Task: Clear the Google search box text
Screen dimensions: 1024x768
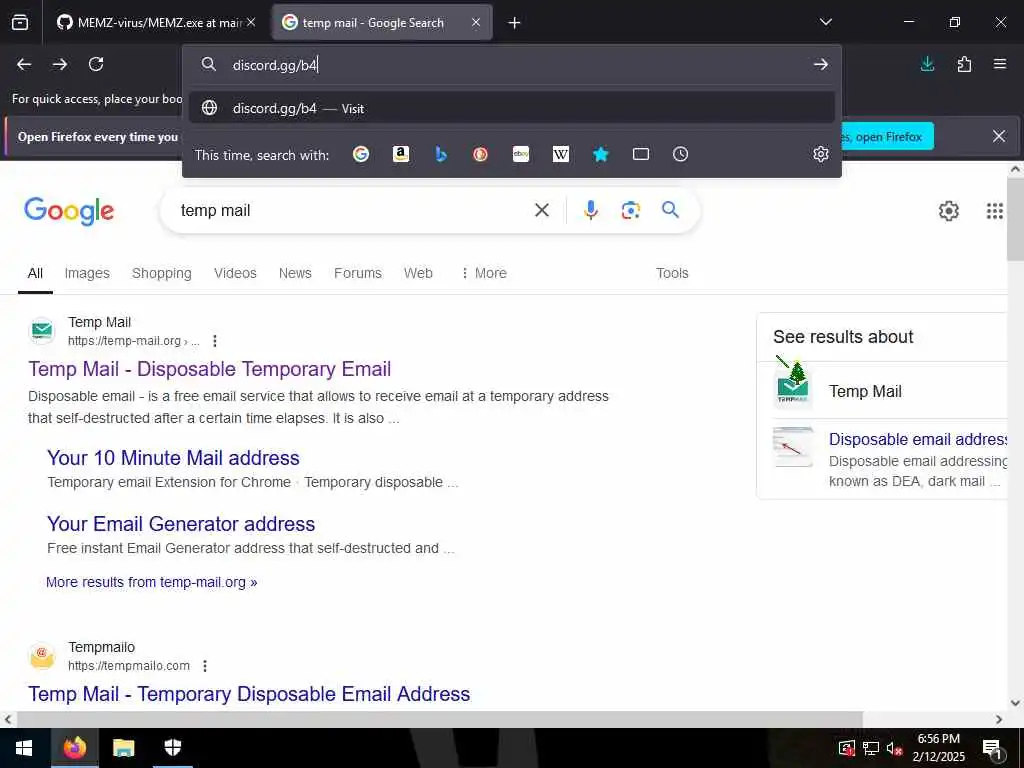Action: coord(542,210)
